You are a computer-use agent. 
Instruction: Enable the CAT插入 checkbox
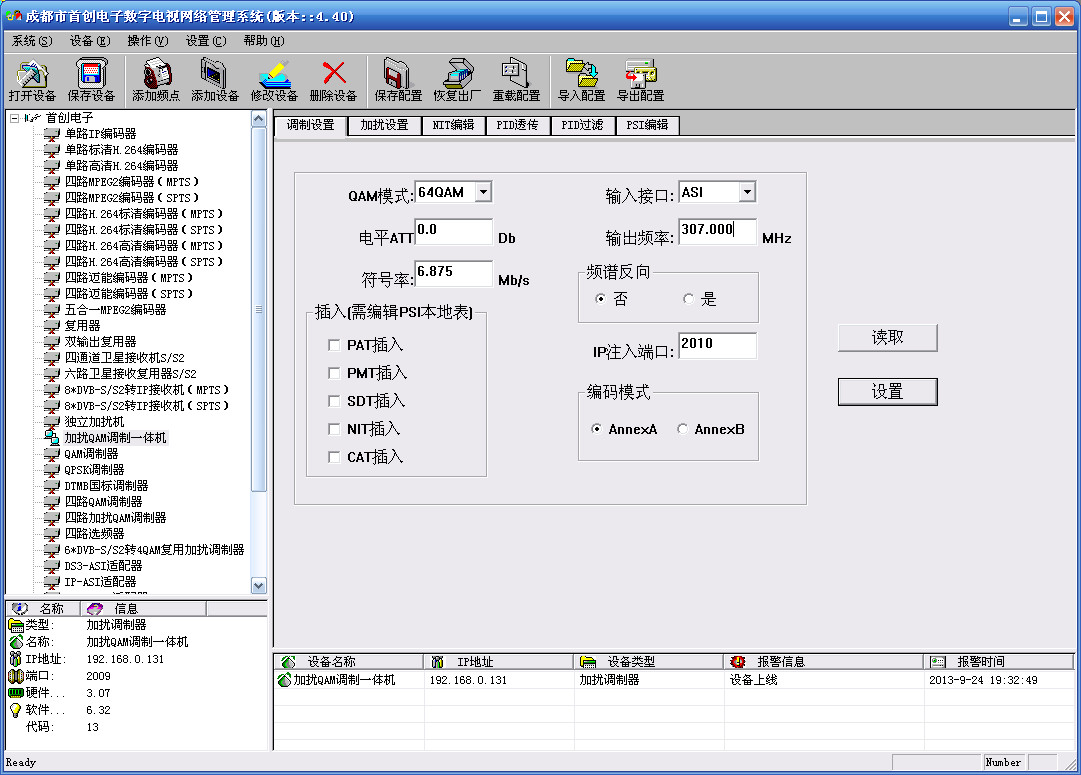334,457
